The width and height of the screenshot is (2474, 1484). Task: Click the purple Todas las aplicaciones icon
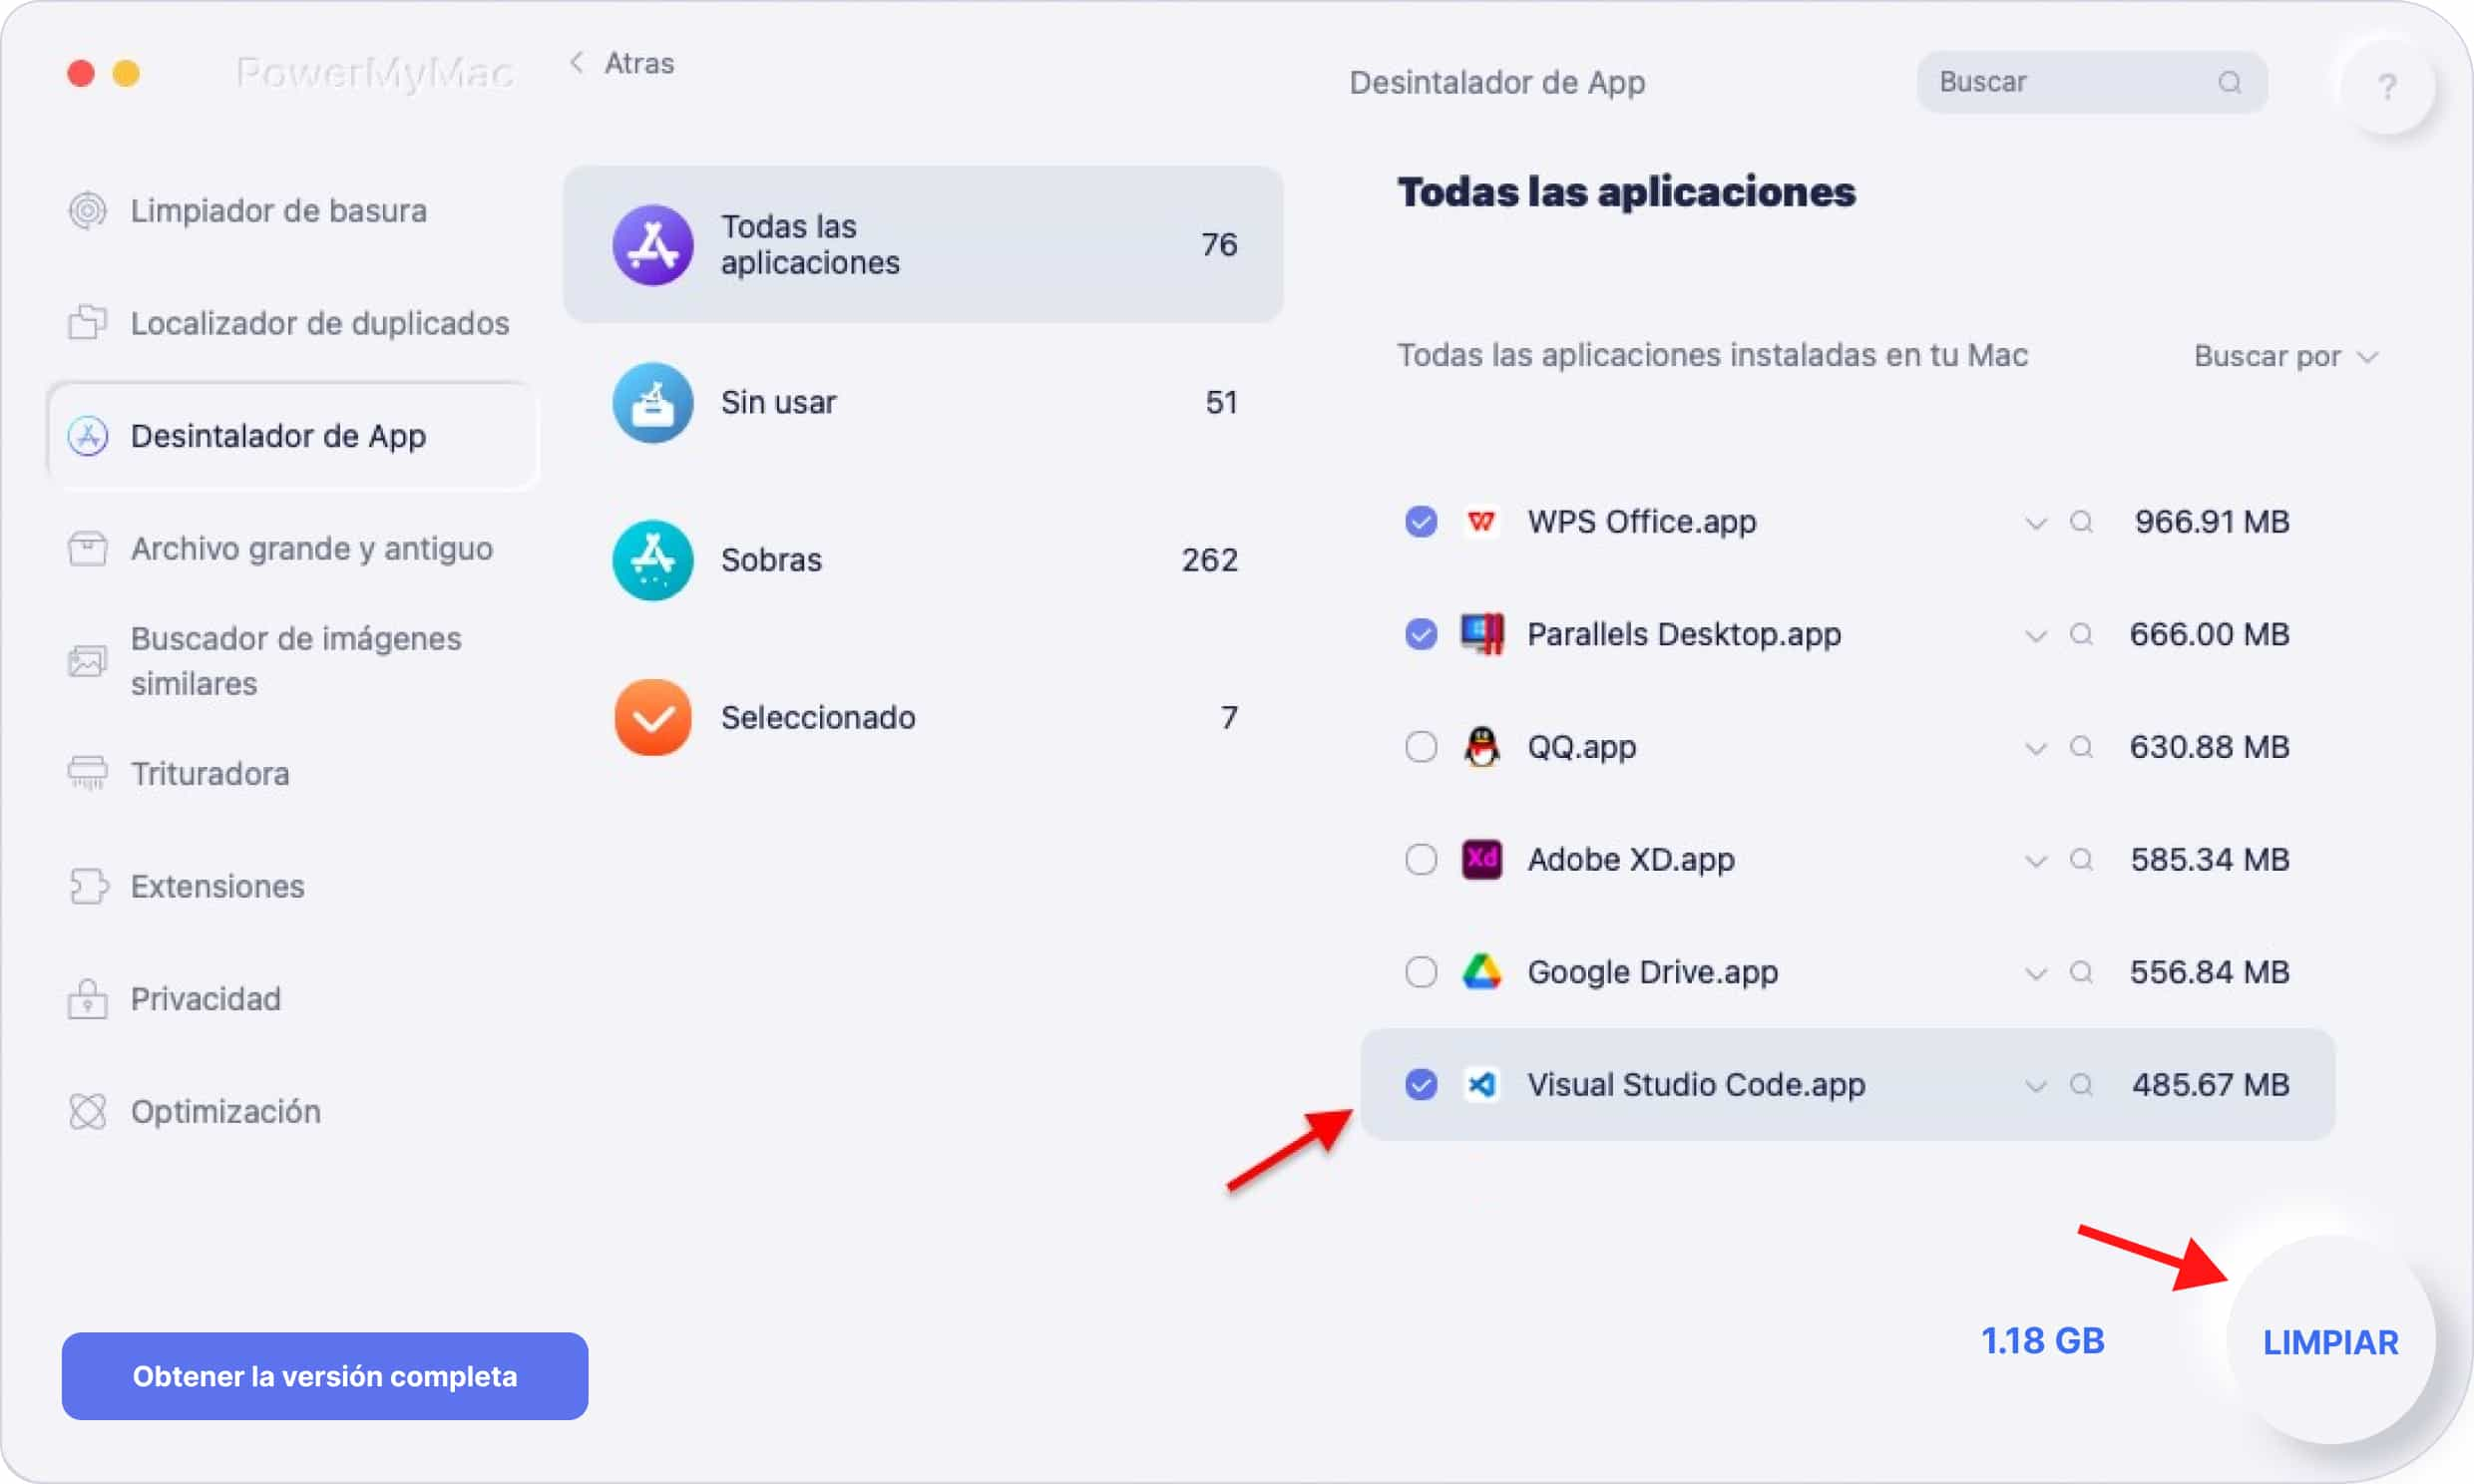click(x=652, y=244)
